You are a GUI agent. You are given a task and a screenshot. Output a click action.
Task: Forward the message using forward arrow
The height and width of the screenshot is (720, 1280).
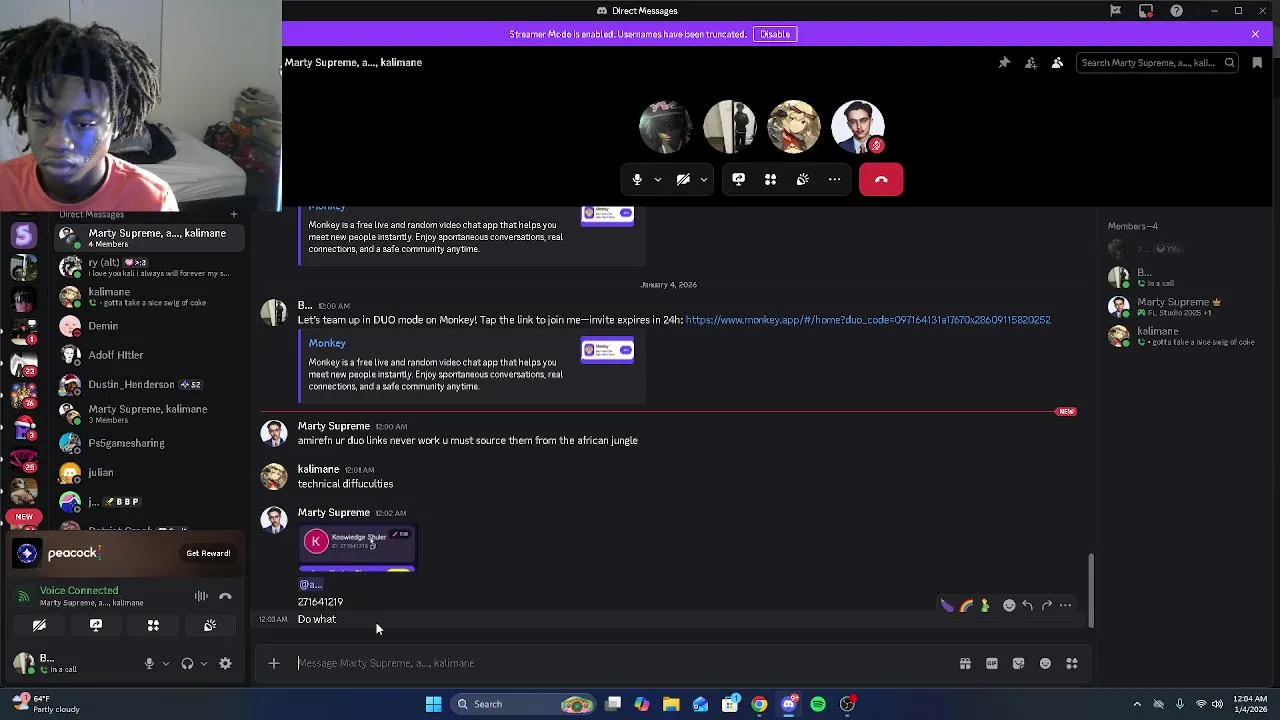pyautogui.click(x=1047, y=605)
